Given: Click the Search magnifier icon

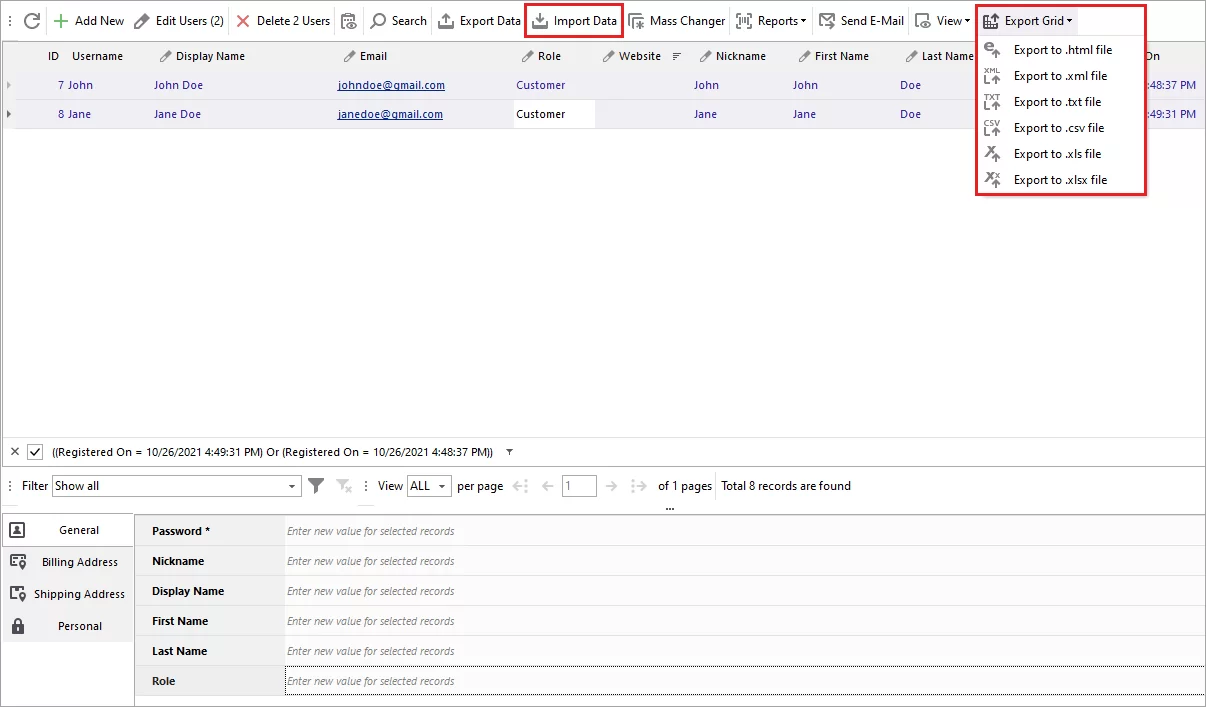Looking at the screenshot, I should coord(378,20).
